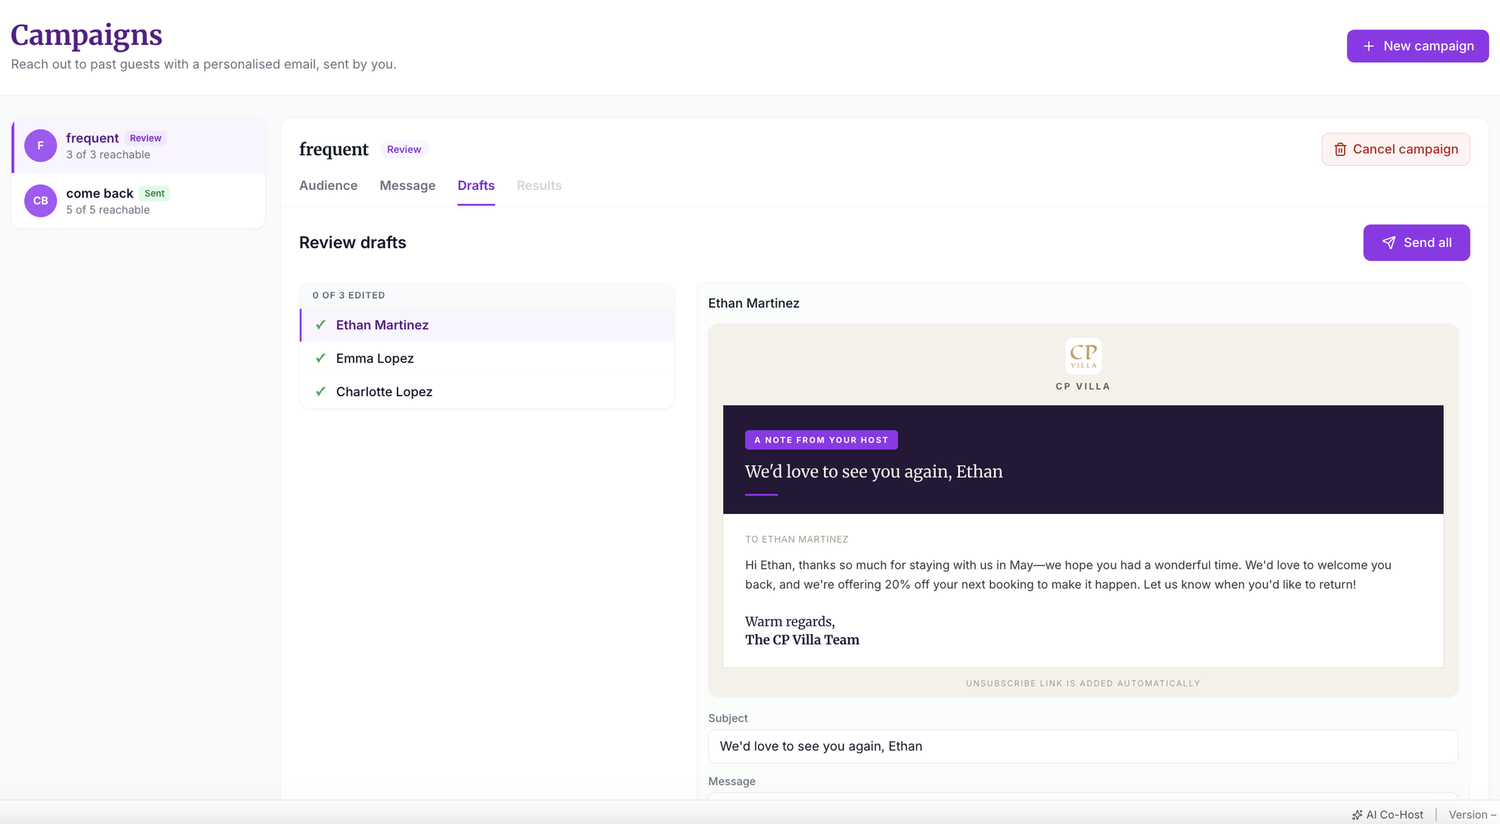Click the email body paragraph starting Hi Ethan
Image resolution: width=1500 pixels, height=824 pixels.
(x=1068, y=575)
